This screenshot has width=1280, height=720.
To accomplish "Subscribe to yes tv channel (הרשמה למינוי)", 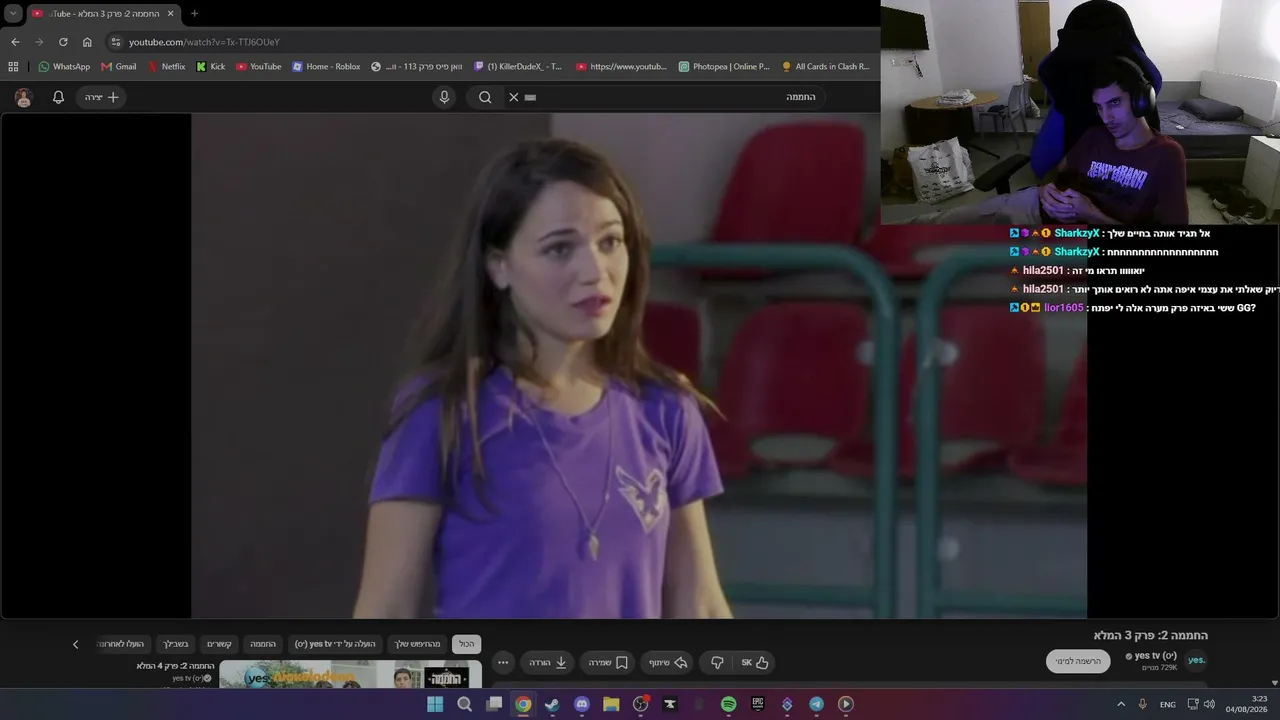I will coord(1078,661).
